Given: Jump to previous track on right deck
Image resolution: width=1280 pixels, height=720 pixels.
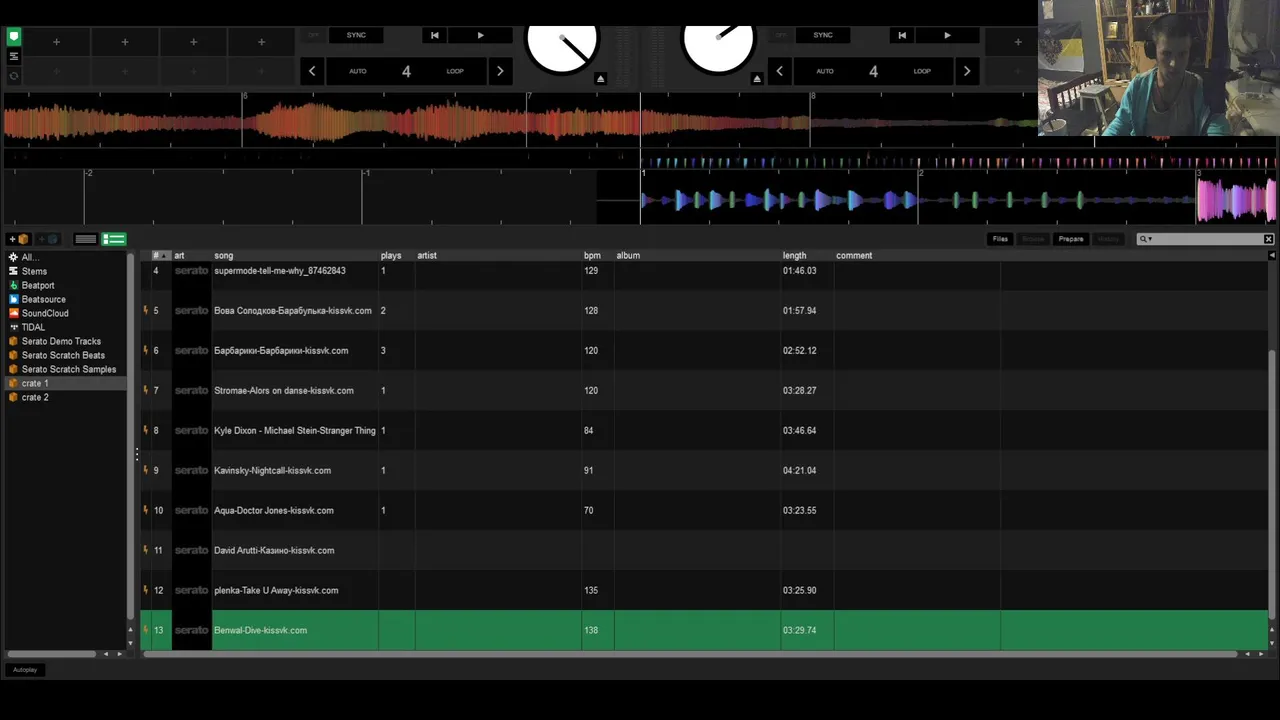Looking at the screenshot, I should tap(902, 35).
